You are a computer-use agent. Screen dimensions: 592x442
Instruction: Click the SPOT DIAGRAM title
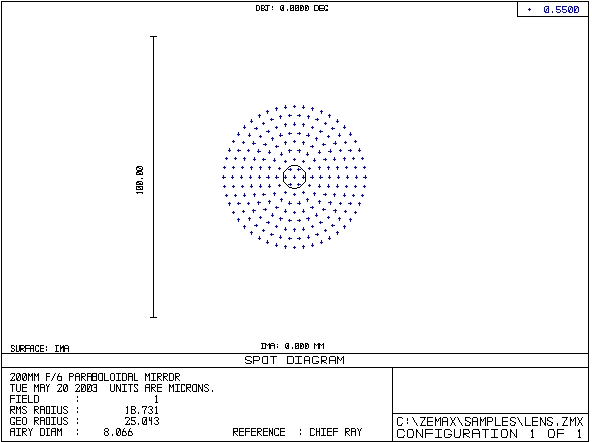click(x=294, y=360)
